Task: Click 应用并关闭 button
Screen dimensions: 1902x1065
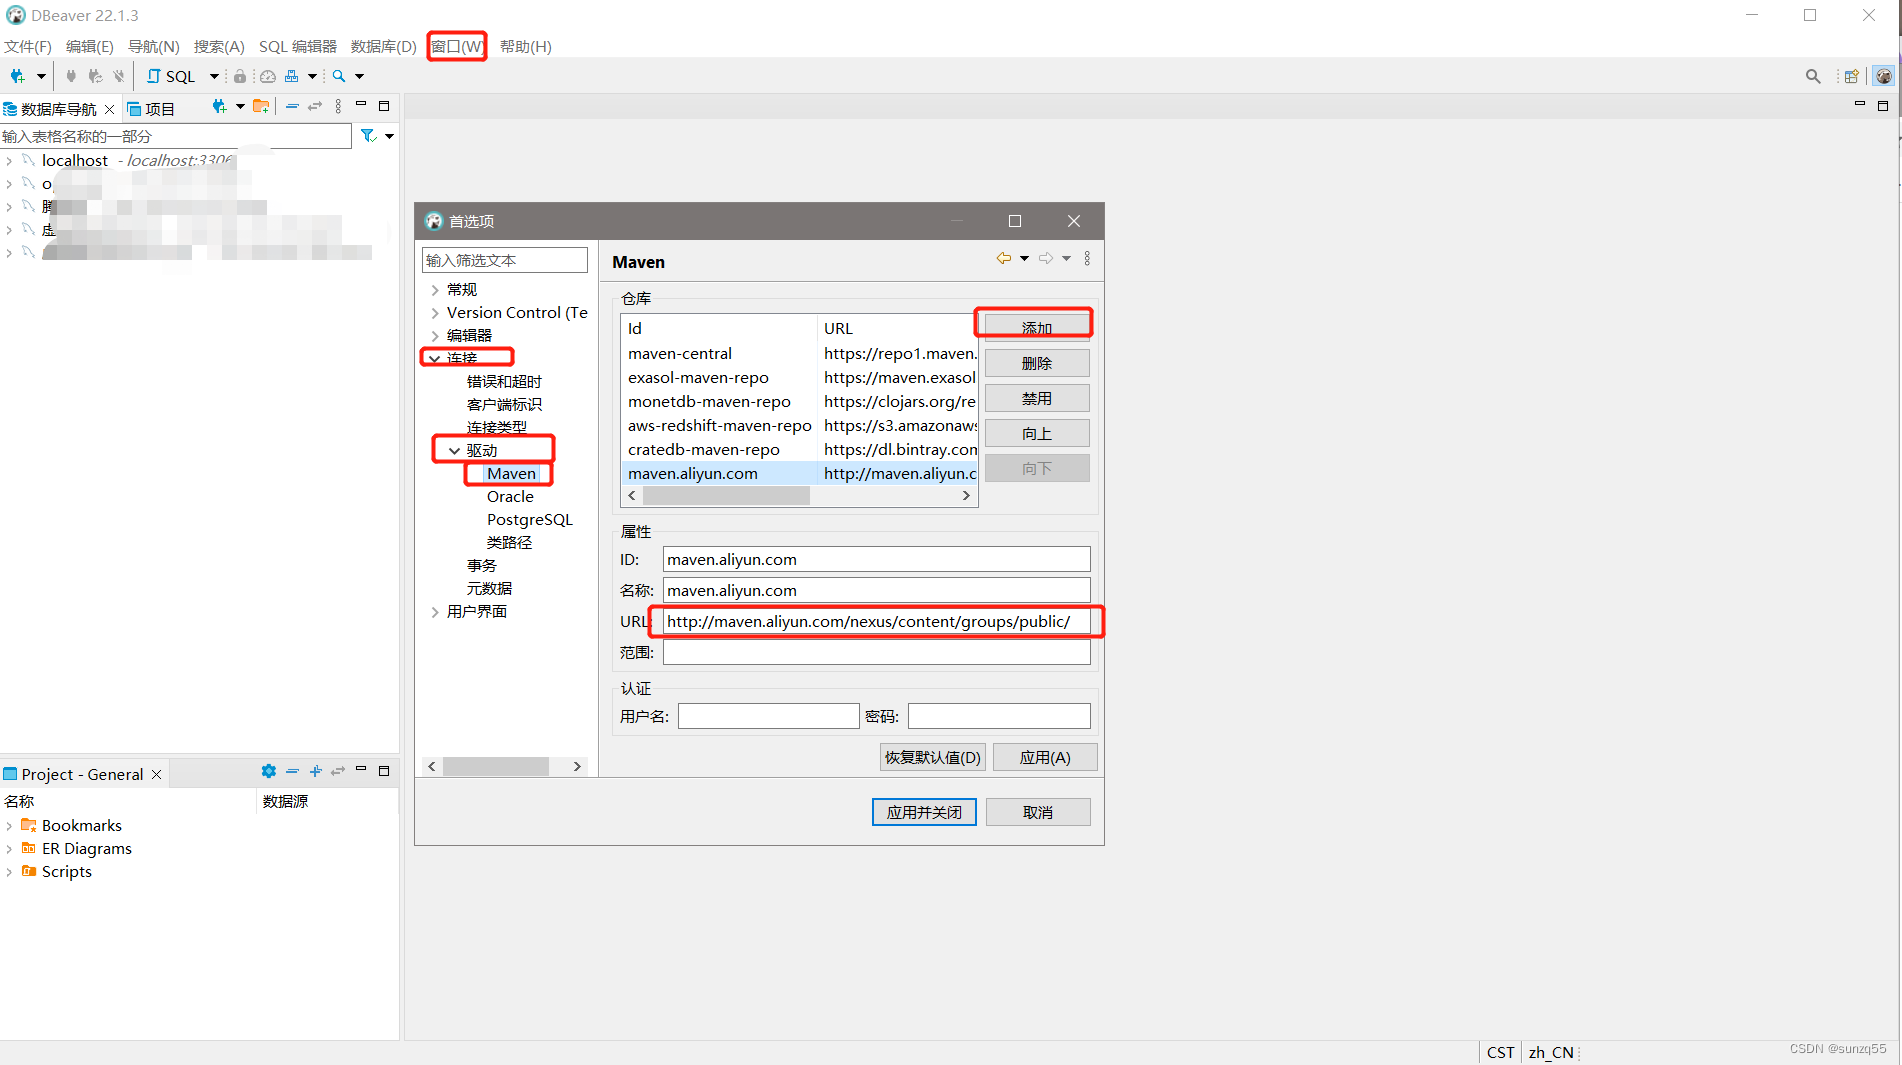Action: [924, 812]
